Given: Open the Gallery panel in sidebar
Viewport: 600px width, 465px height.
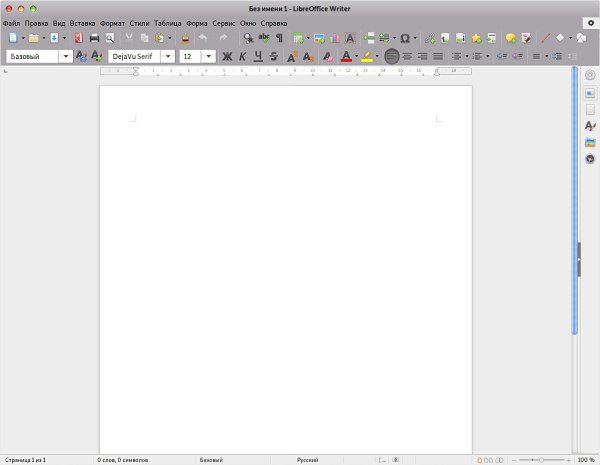Looking at the screenshot, I should point(590,142).
